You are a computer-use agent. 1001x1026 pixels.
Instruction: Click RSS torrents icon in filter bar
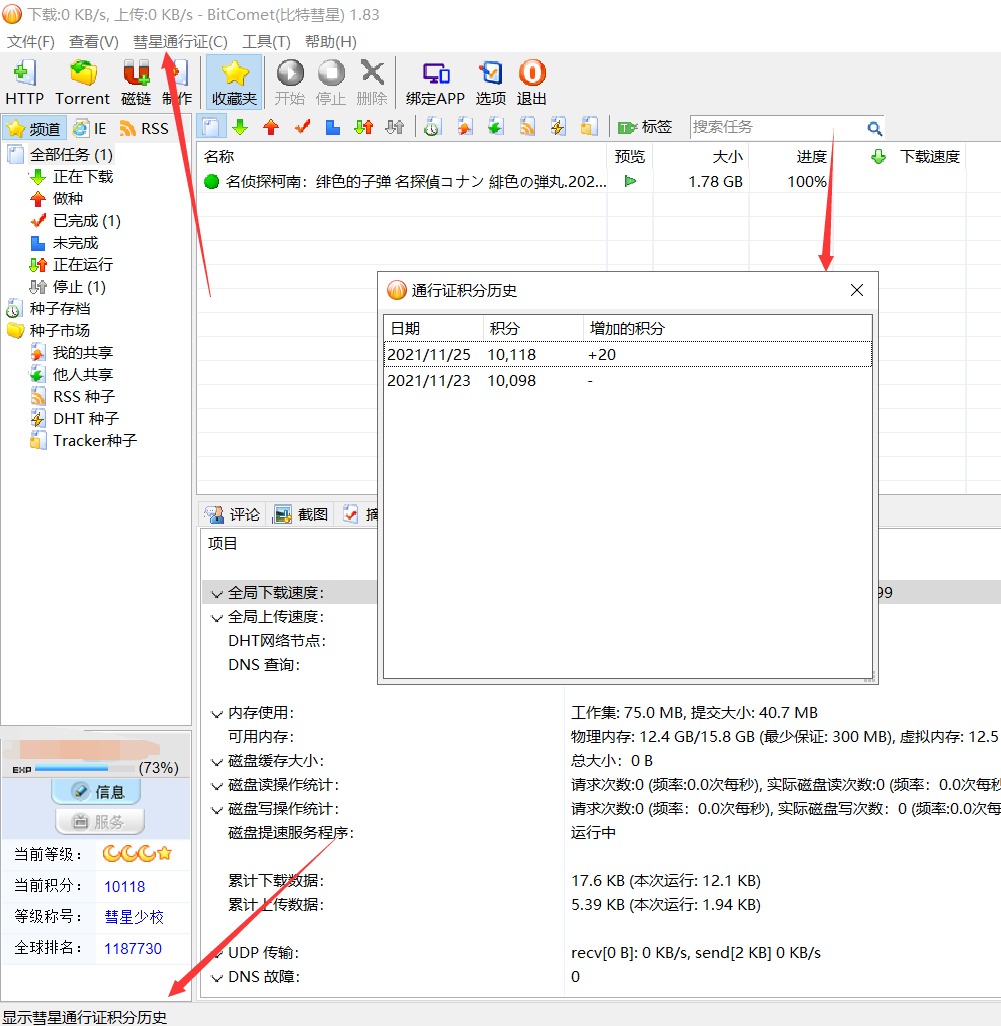[527, 127]
